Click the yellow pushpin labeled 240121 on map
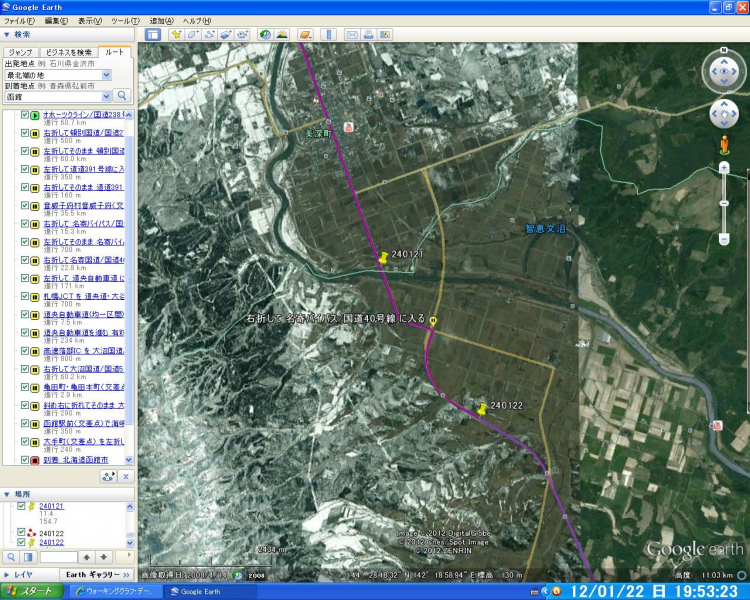 (x=383, y=257)
